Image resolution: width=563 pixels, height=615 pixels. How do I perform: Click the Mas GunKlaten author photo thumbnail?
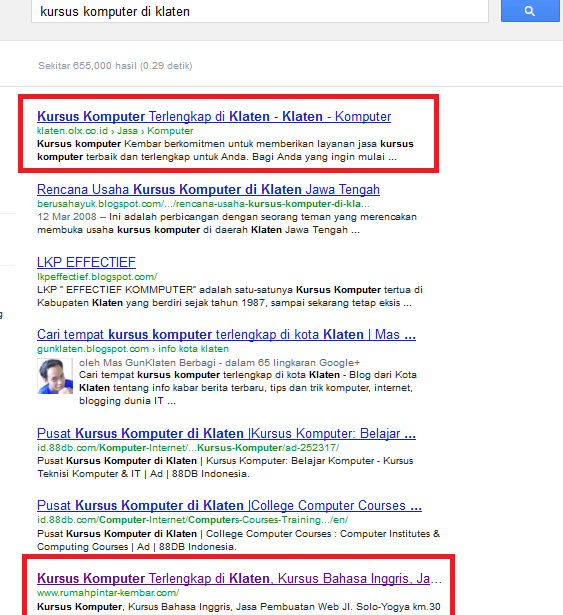point(55,376)
